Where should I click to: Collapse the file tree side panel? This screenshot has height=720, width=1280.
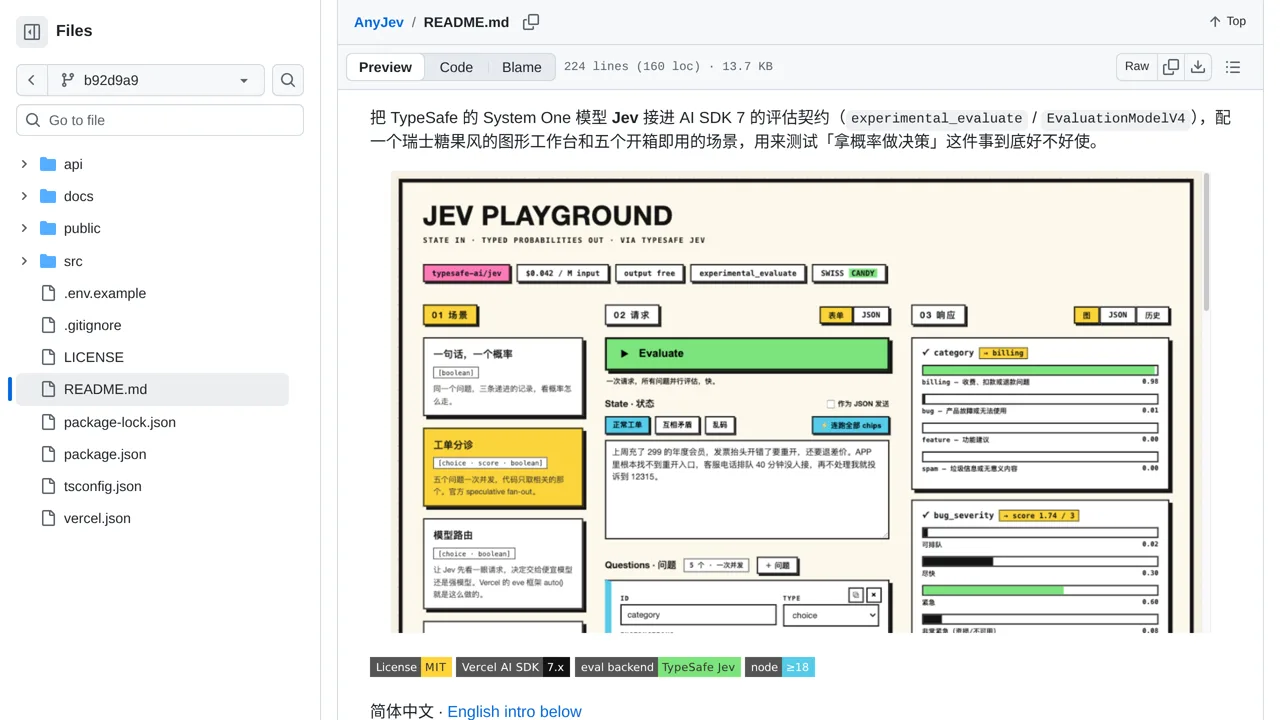click(x=32, y=32)
